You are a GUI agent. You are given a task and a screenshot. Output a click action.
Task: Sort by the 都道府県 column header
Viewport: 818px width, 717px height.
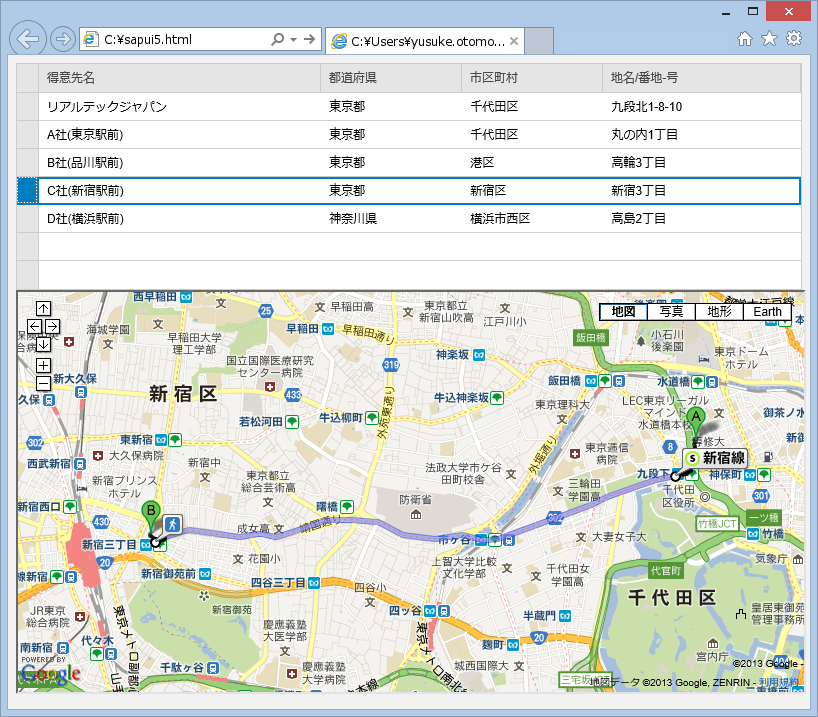tap(391, 78)
